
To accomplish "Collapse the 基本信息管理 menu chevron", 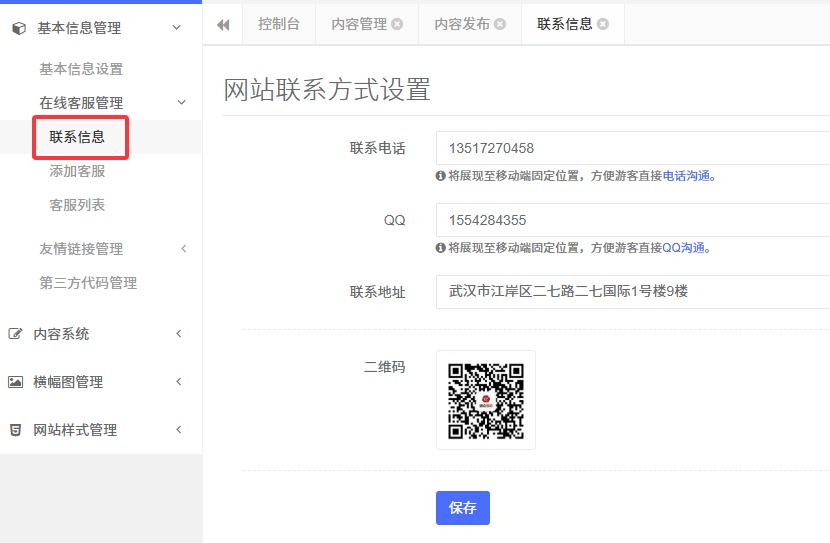I will click(177, 28).
